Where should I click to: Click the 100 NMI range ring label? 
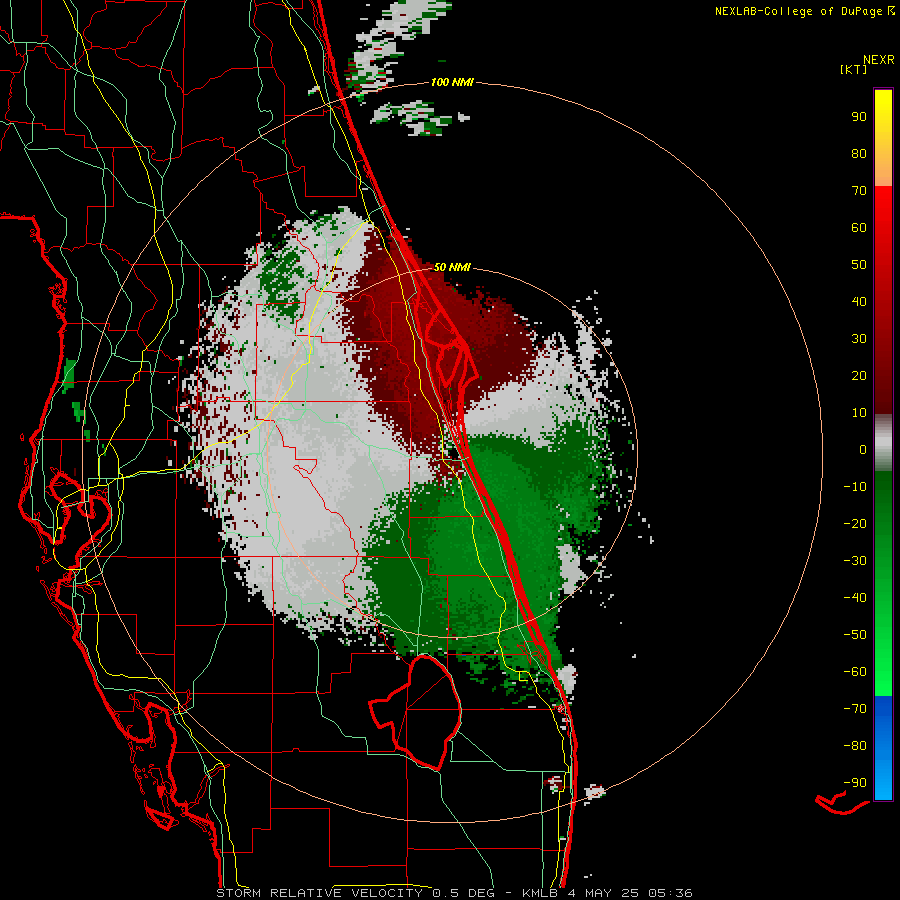[x=452, y=82]
